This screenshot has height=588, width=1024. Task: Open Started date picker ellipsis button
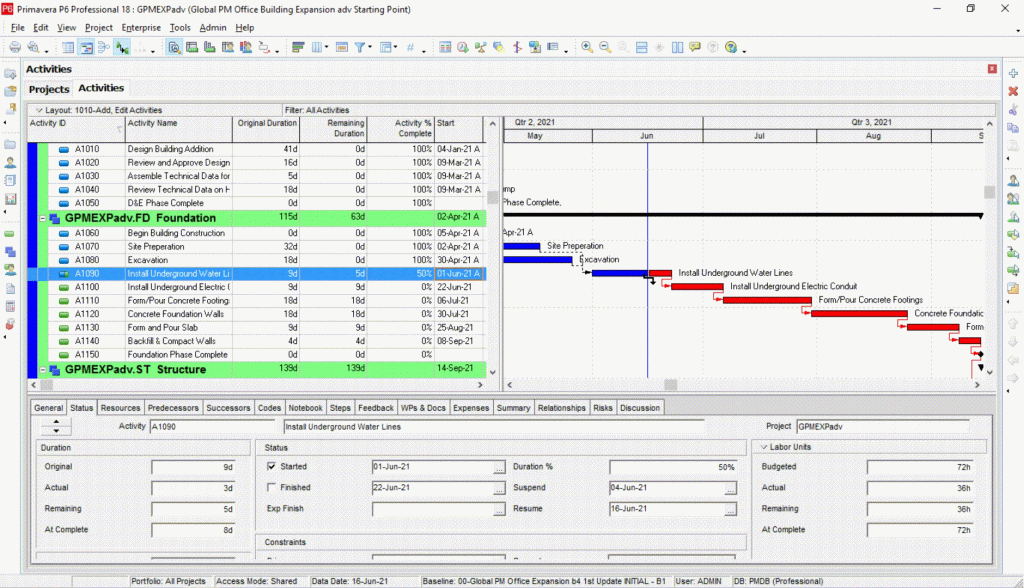499,467
